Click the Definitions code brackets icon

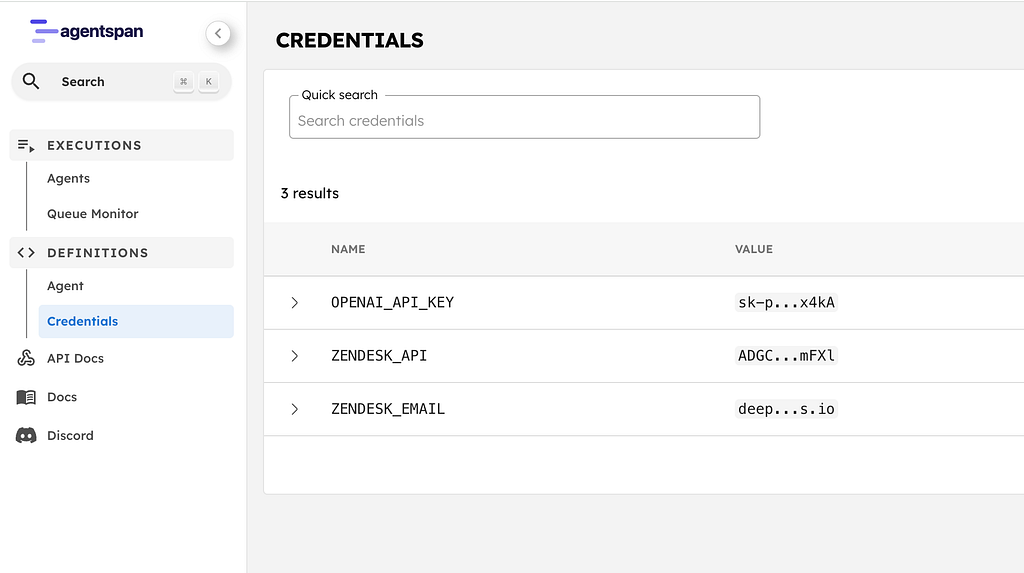pos(26,253)
